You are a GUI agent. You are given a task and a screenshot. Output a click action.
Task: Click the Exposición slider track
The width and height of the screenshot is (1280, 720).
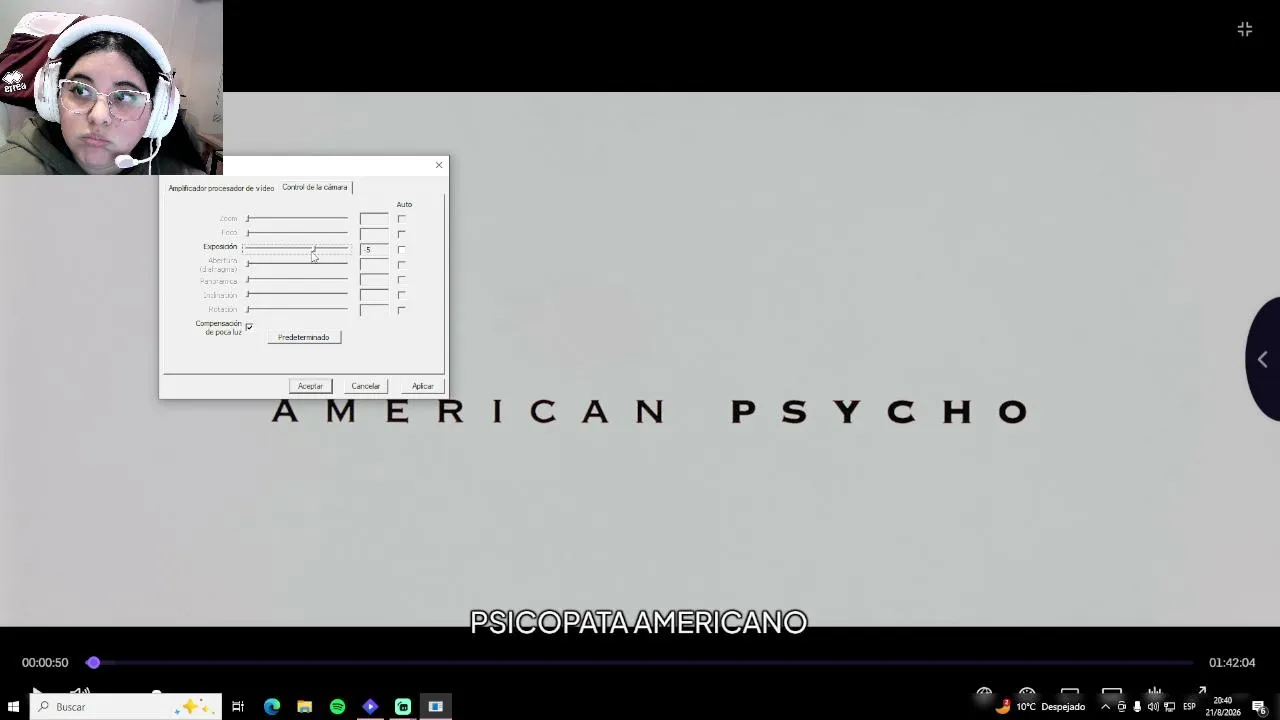click(297, 248)
